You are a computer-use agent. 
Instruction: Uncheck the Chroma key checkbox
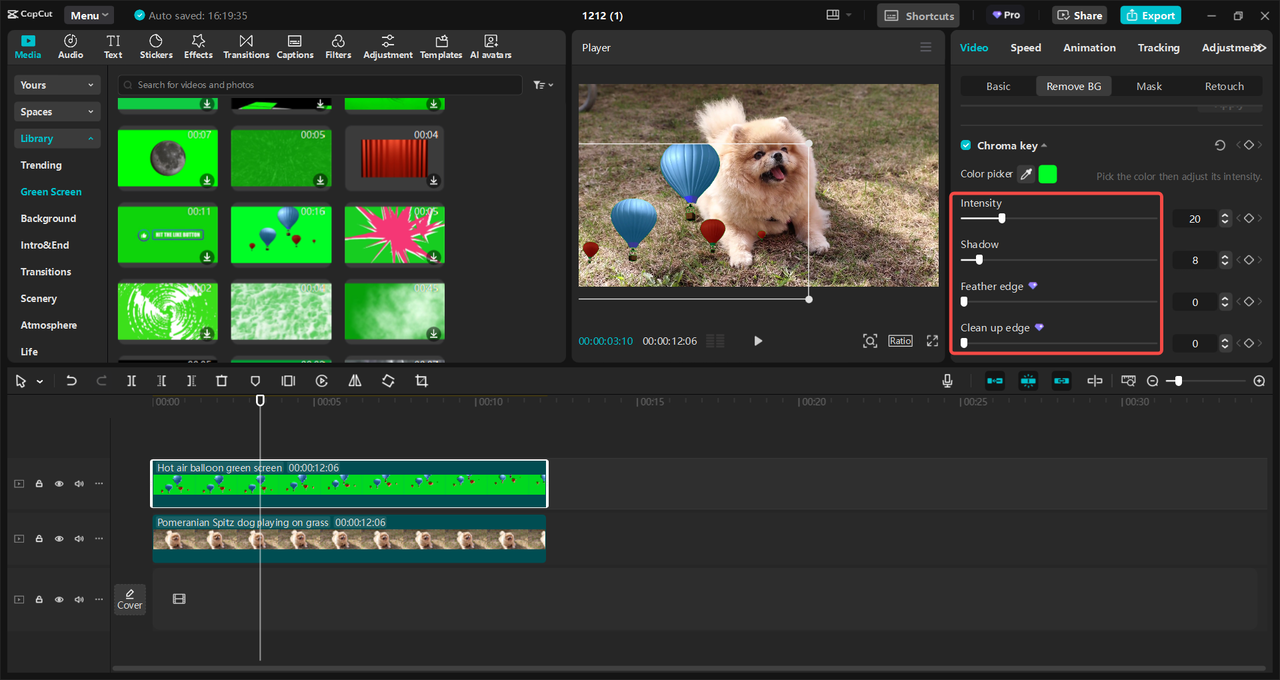(966, 145)
